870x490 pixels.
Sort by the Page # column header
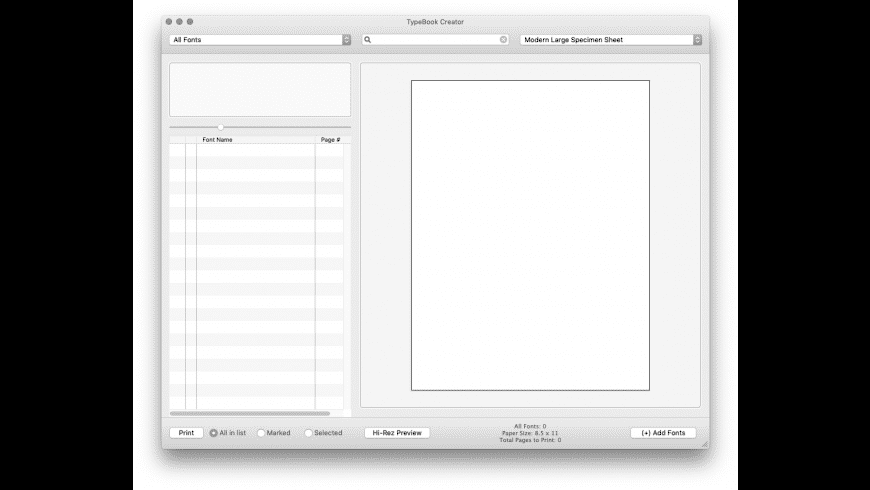point(330,140)
